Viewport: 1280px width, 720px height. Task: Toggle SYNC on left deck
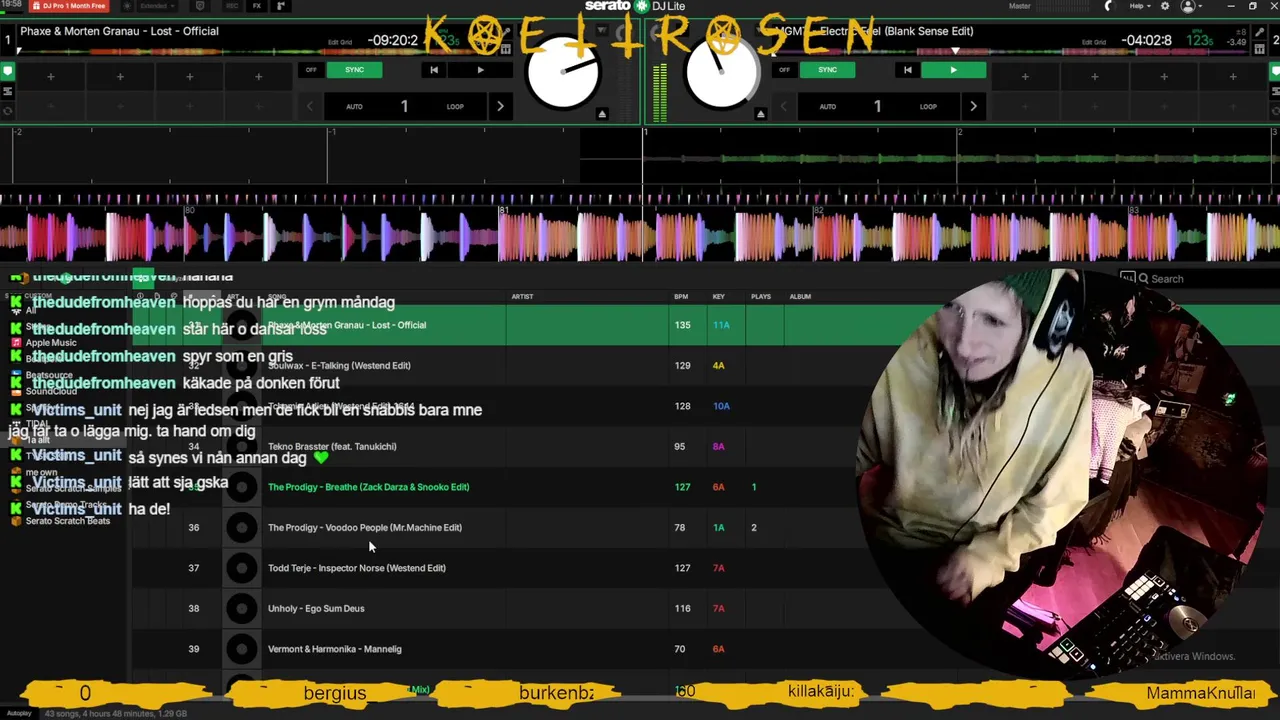point(354,70)
